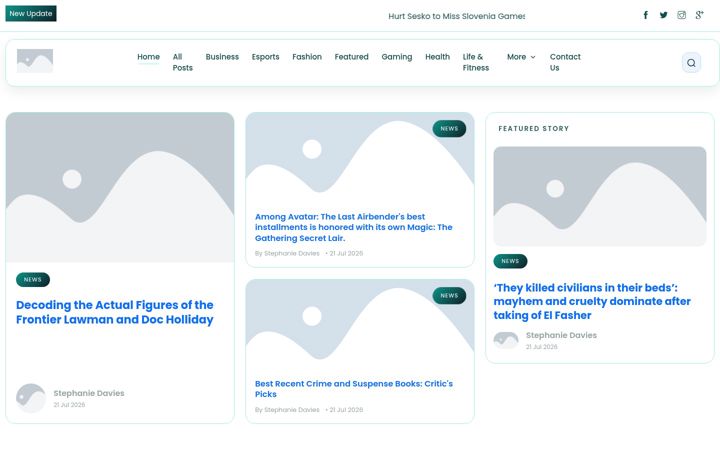Read the El Fasher featured headline
The width and height of the screenshot is (720, 450).
pos(592,301)
